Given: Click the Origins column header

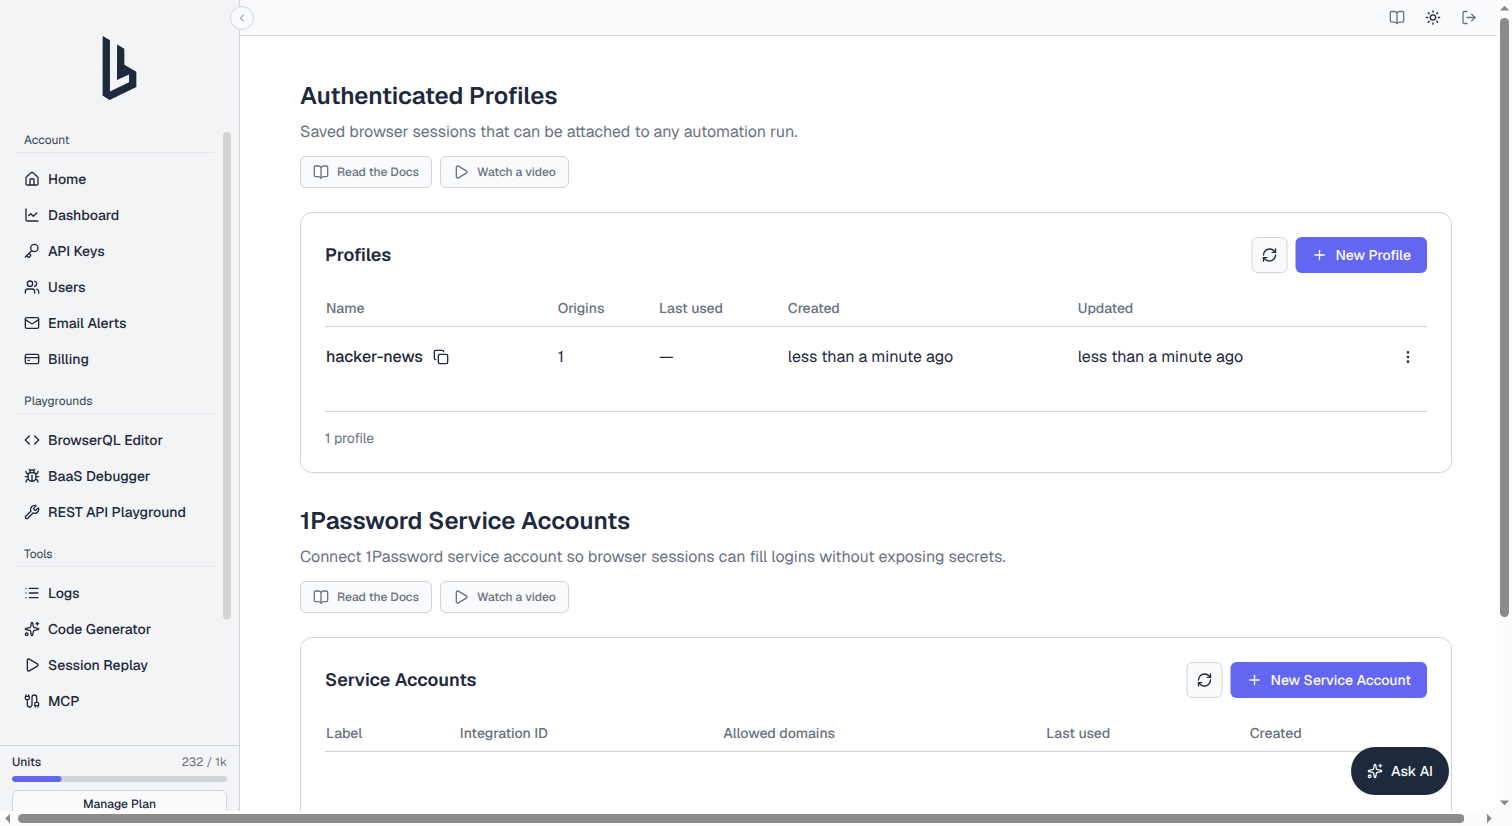Looking at the screenshot, I should [x=581, y=308].
